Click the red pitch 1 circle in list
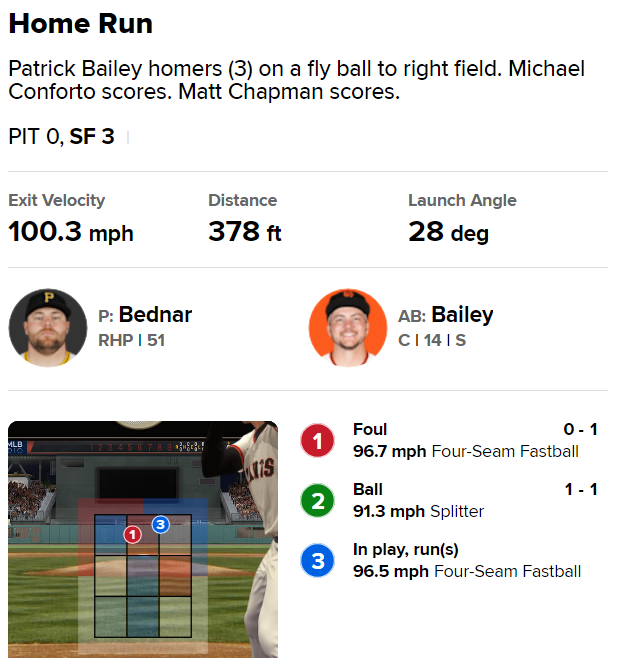Screen dimensions: 617x658 (x=318, y=440)
